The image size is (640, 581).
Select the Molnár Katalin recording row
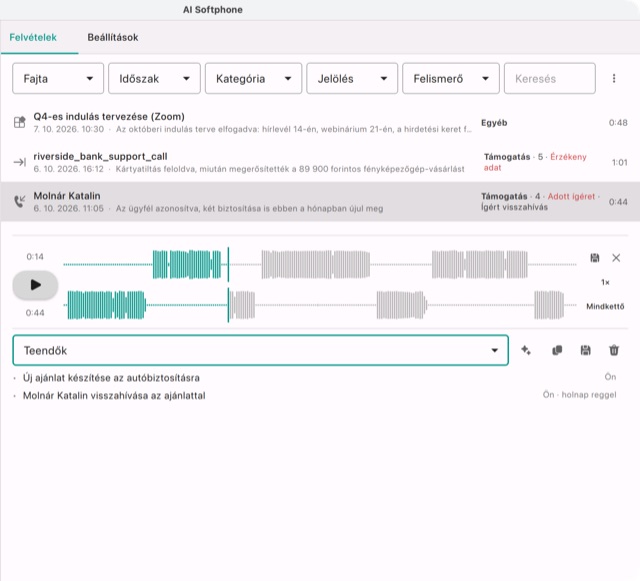[x=320, y=202]
